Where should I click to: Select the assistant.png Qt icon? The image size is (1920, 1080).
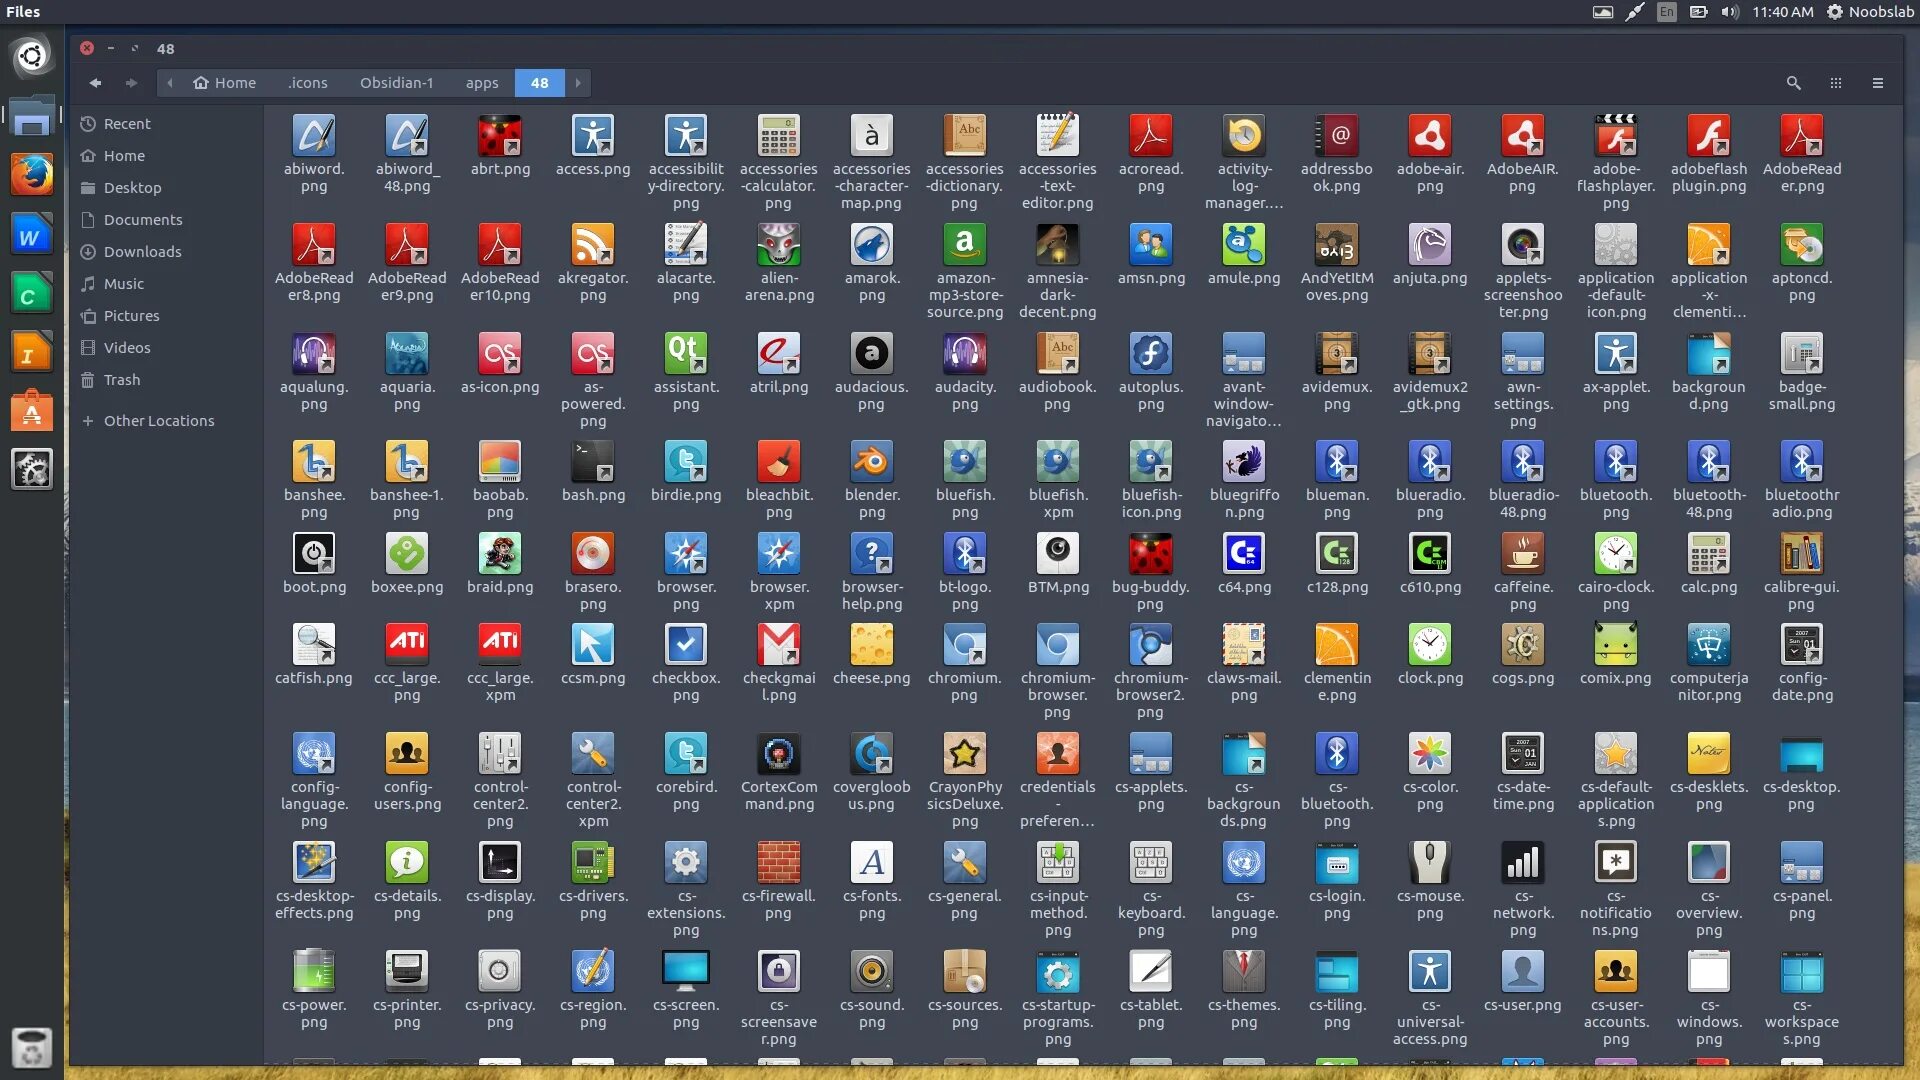point(685,353)
